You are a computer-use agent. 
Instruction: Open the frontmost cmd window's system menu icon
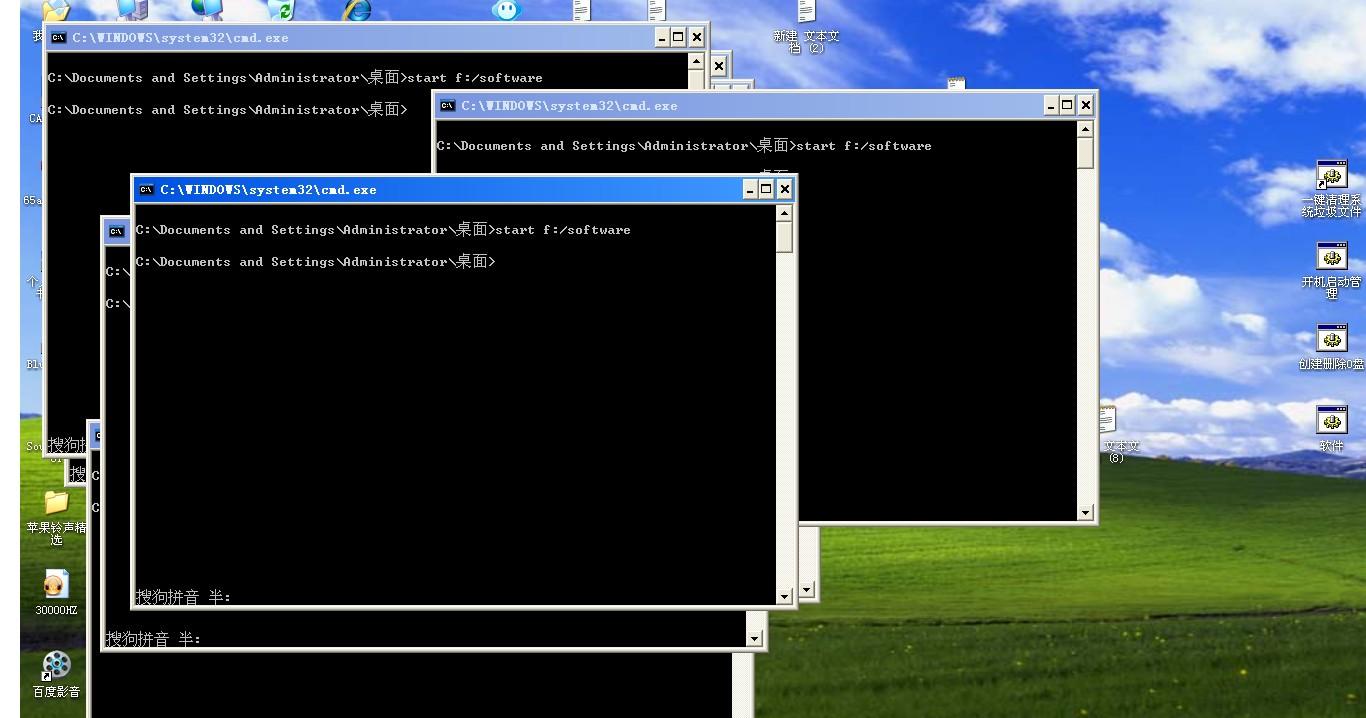click(x=147, y=190)
